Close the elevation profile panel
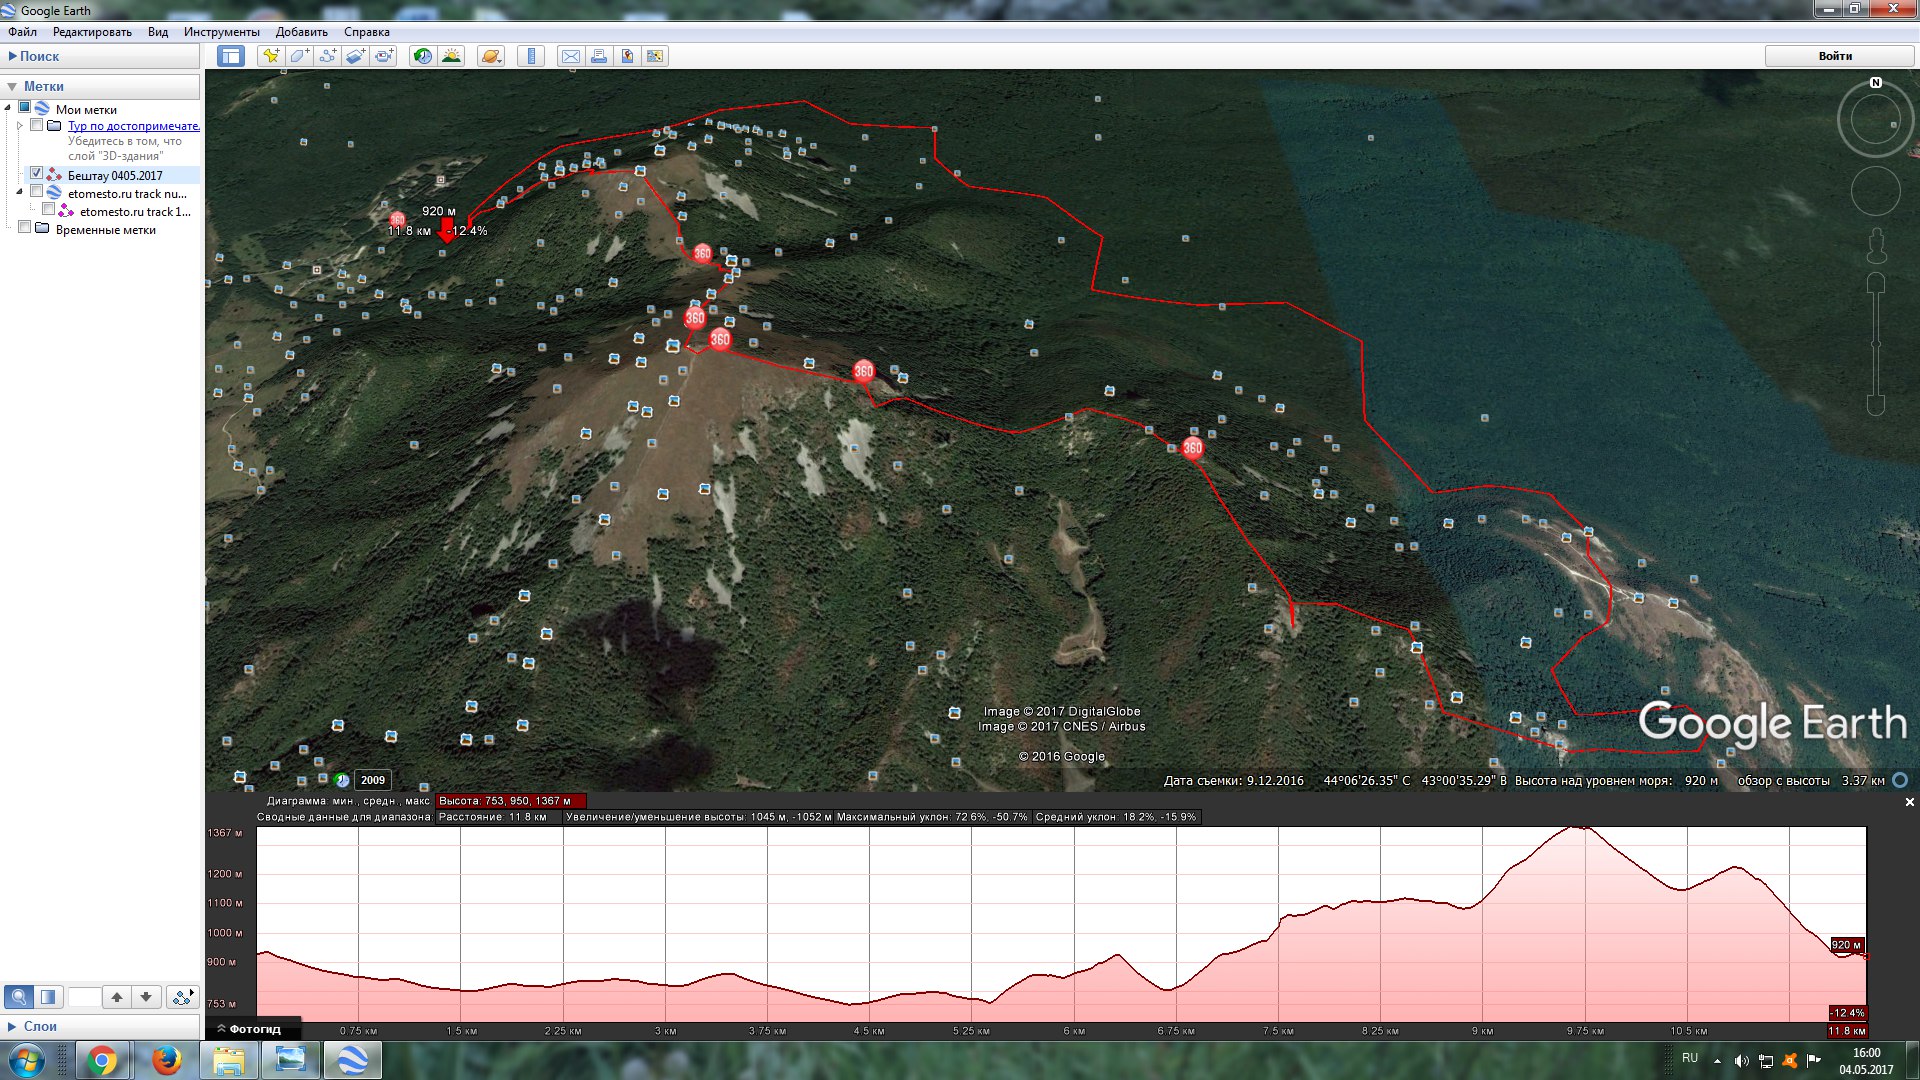 [1909, 802]
